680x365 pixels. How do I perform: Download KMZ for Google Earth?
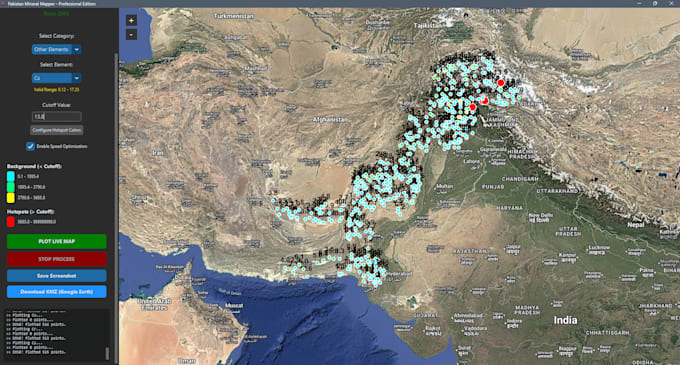click(x=56, y=292)
